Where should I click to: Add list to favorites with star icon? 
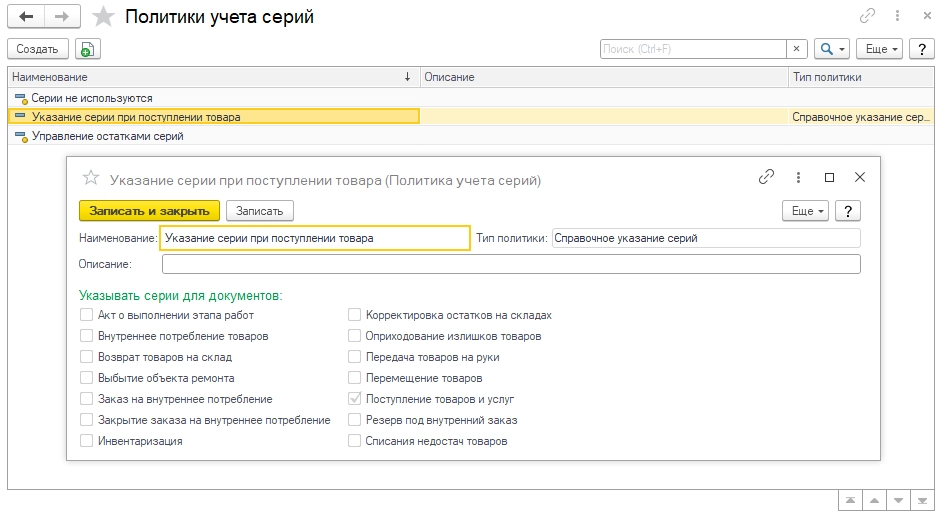point(102,17)
